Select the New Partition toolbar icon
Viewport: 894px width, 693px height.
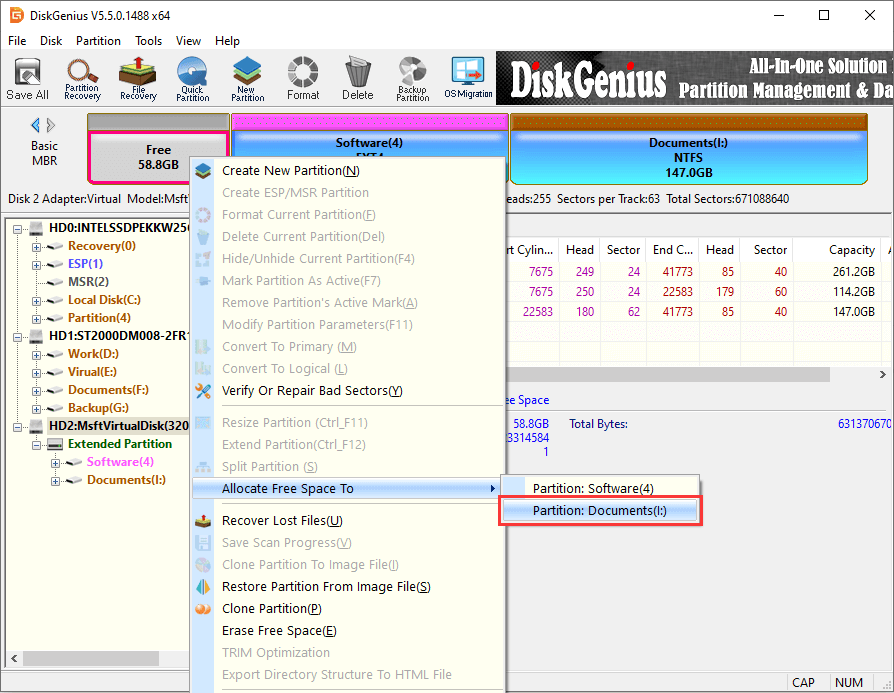247,79
